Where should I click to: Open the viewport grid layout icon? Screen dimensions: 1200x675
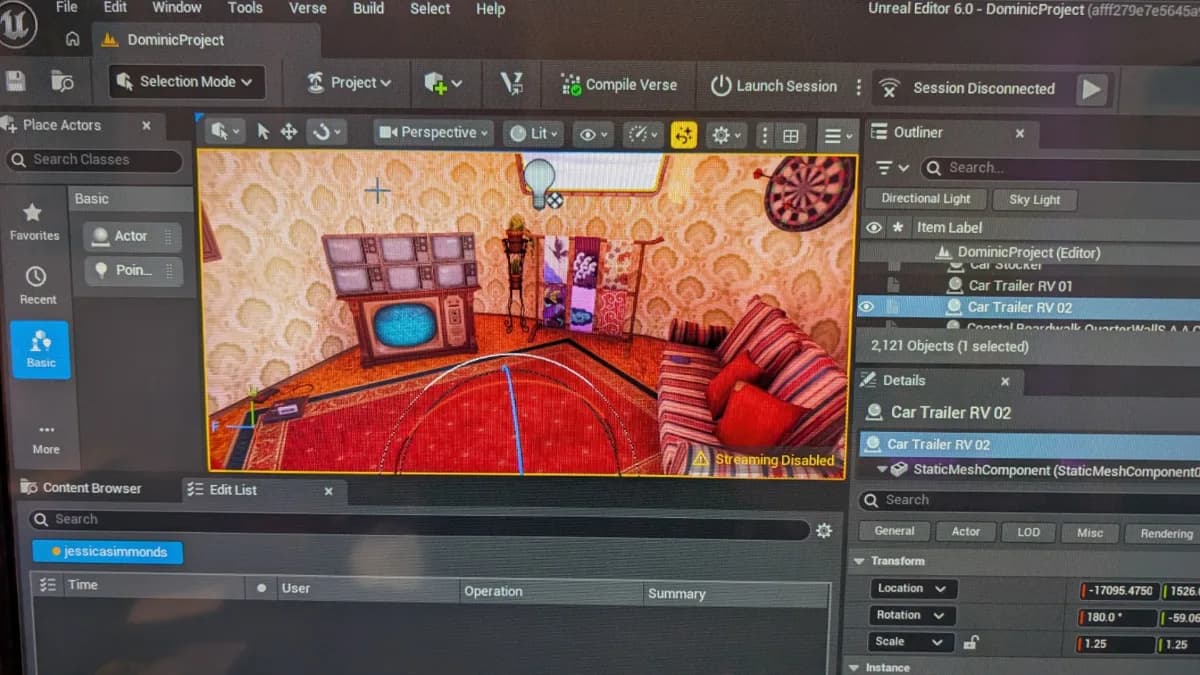pyautogui.click(x=791, y=136)
